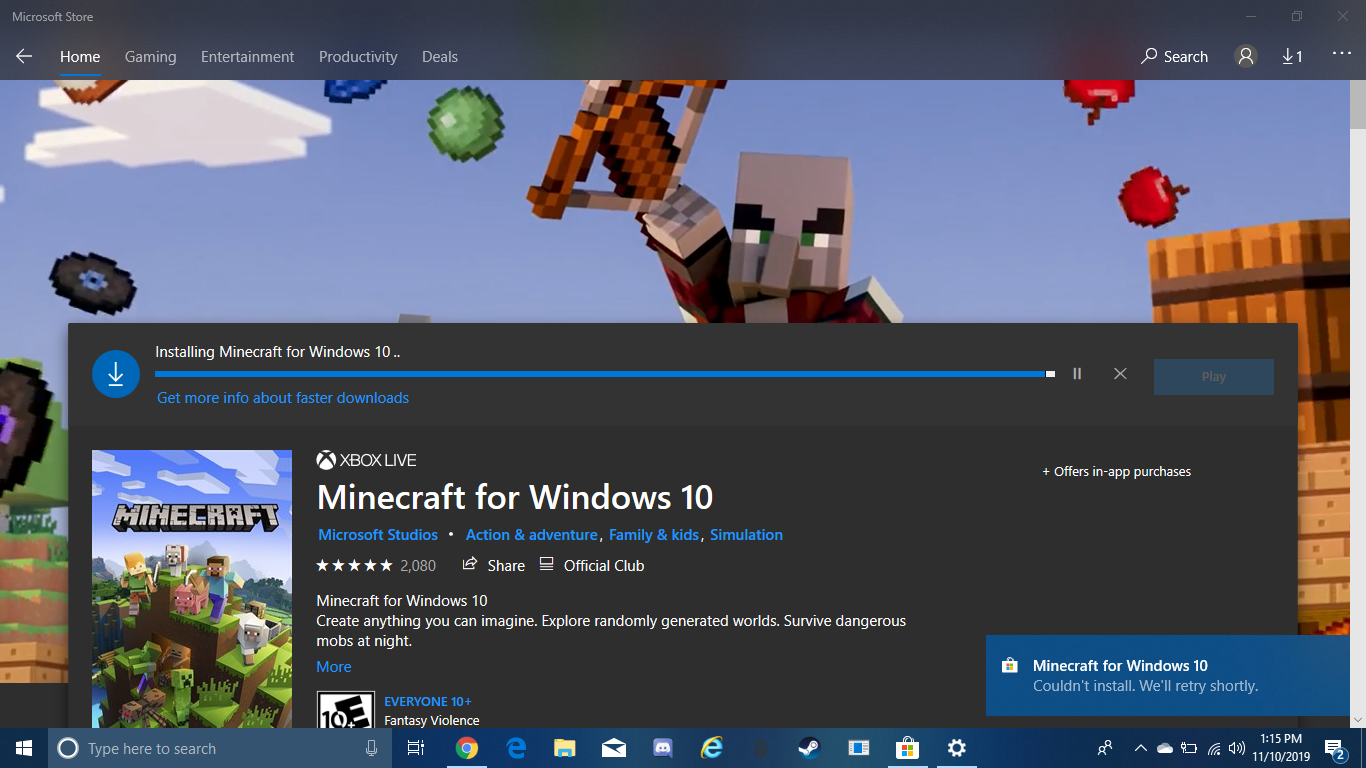Go back using the arrow in Store header

point(24,57)
